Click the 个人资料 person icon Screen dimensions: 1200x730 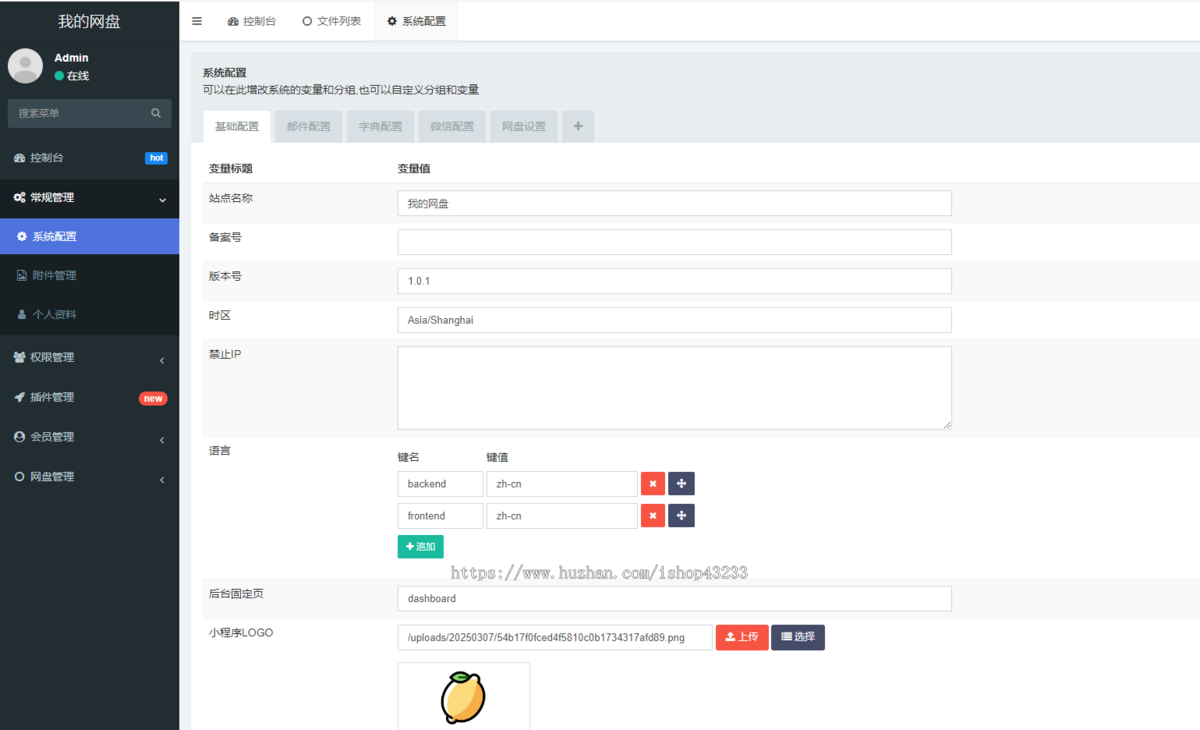click(x=22, y=314)
